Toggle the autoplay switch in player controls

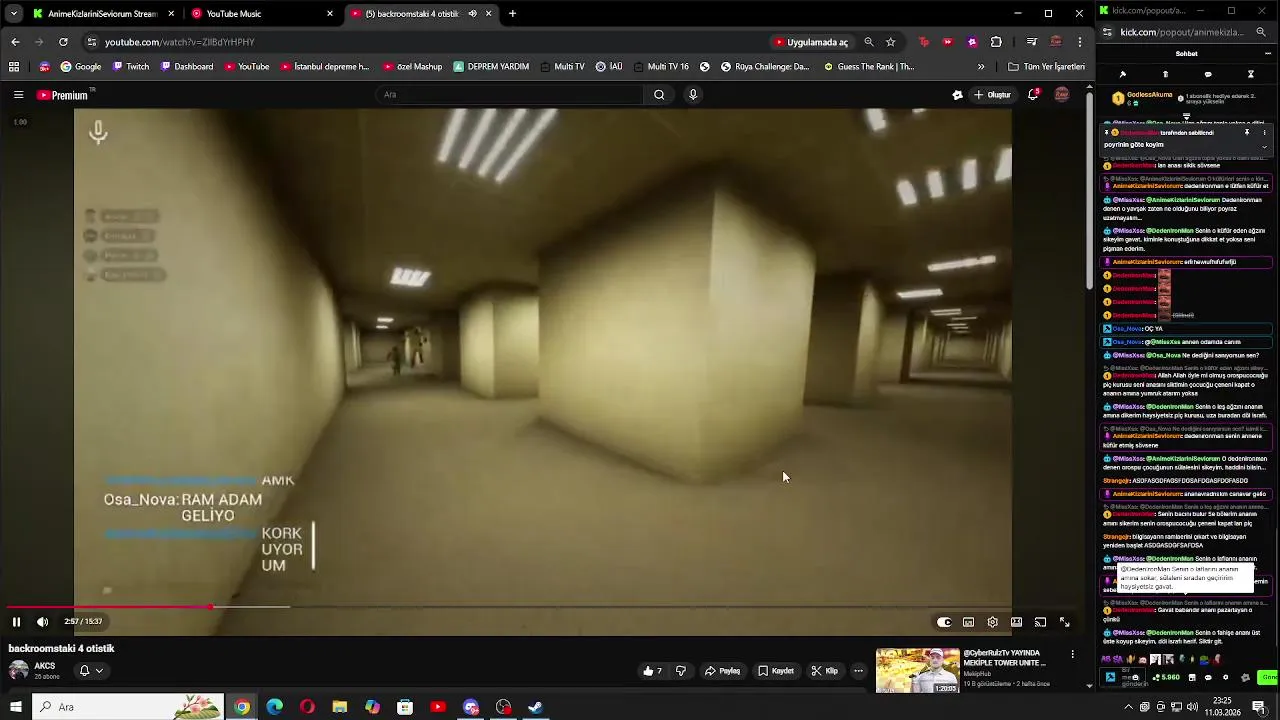944,622
